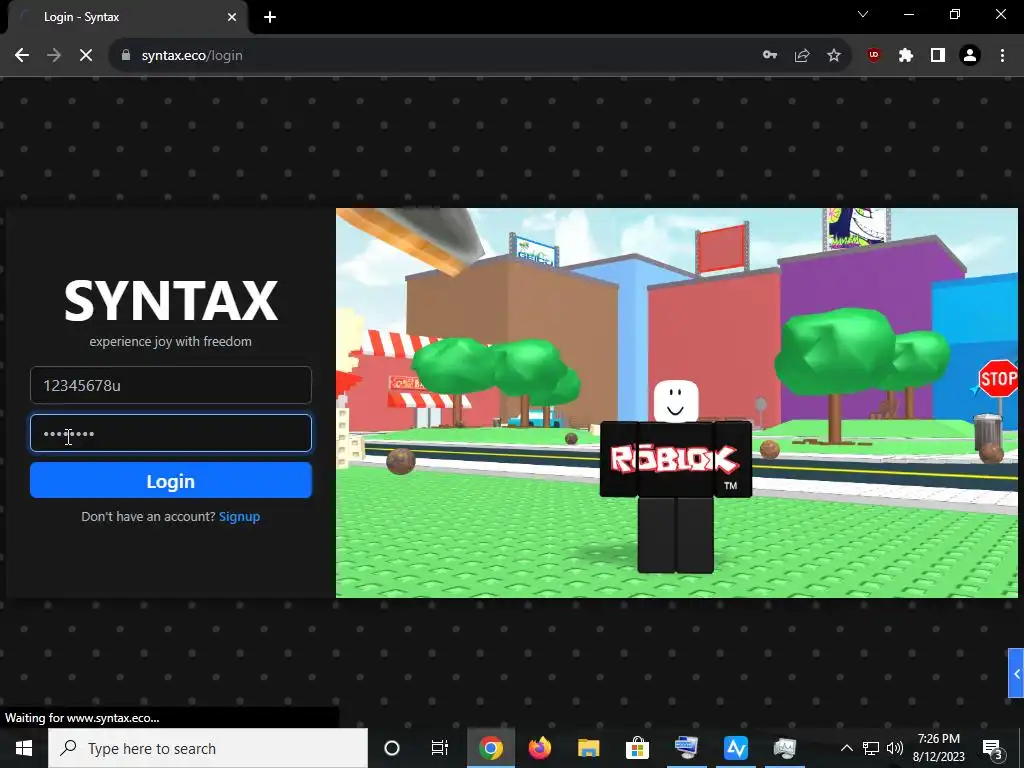Viewport: 1024px width, 768px height.
Task: Click the SYNTAX logo heading
Action: 171,300
